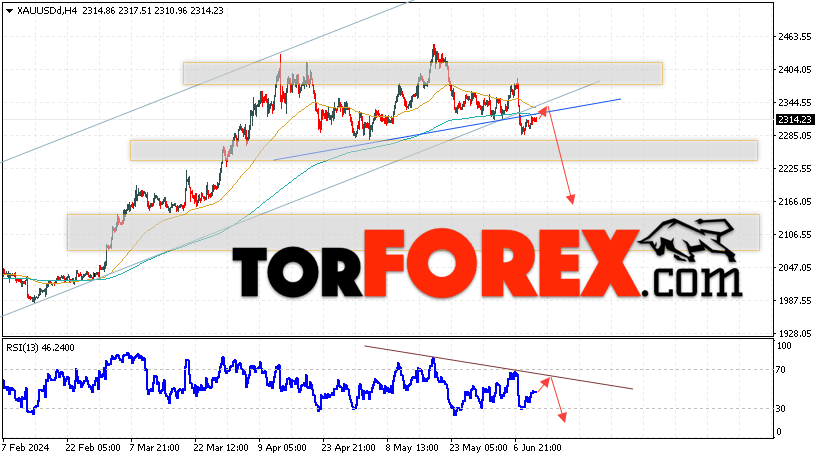Viewport: 819px width, 459px height.
Task: Click price axis label 2344.55
Action: [x=794, y=102]
